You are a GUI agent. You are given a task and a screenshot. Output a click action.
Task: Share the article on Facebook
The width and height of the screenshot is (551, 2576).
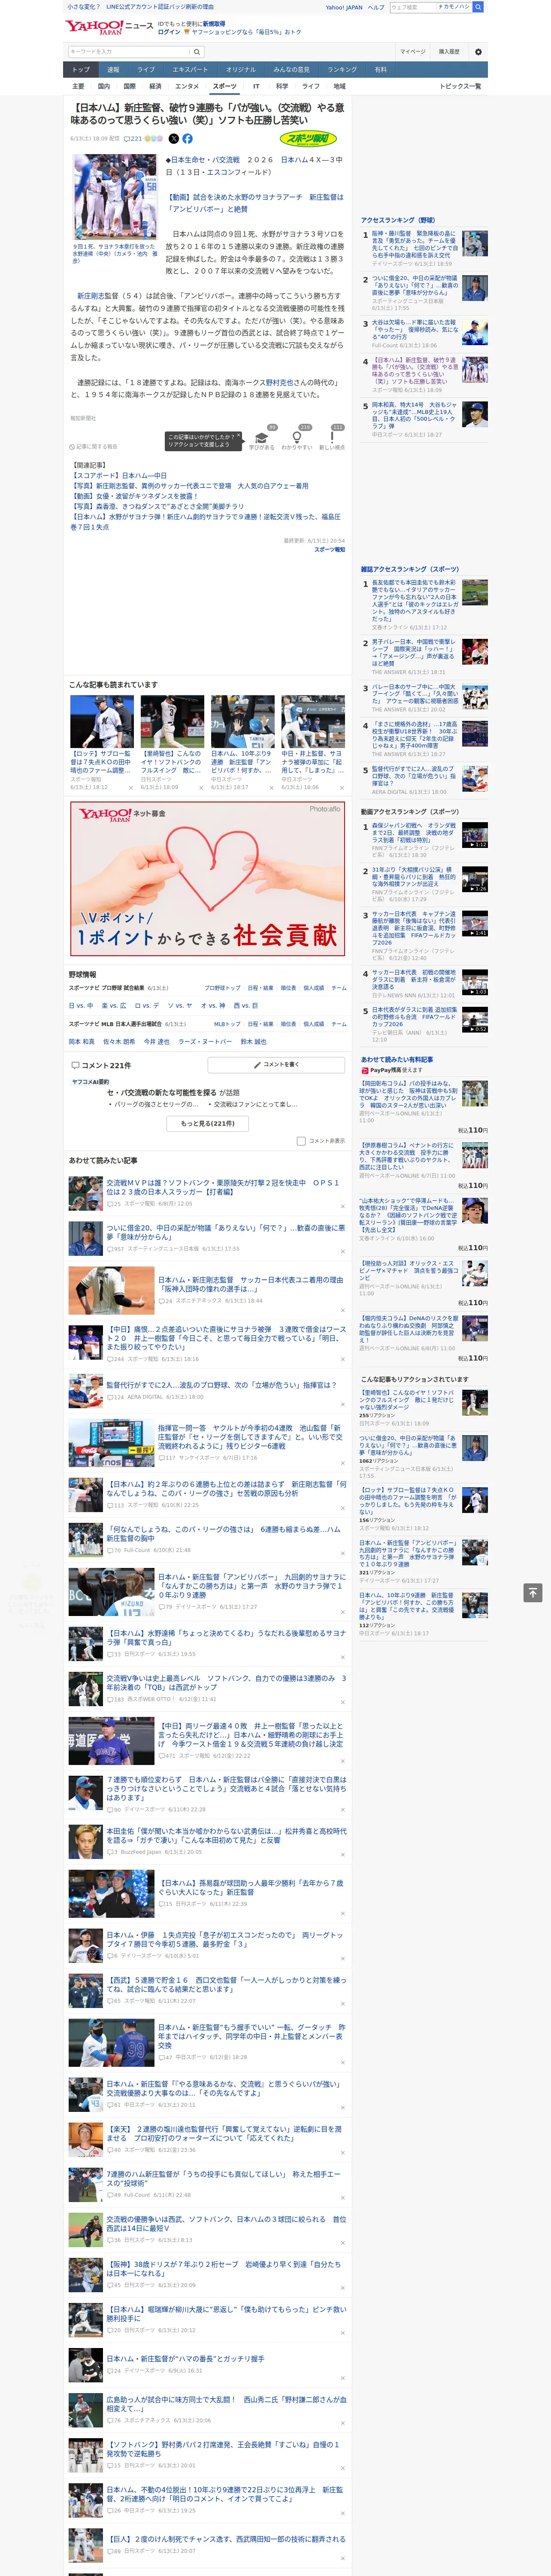pos(187,139)
